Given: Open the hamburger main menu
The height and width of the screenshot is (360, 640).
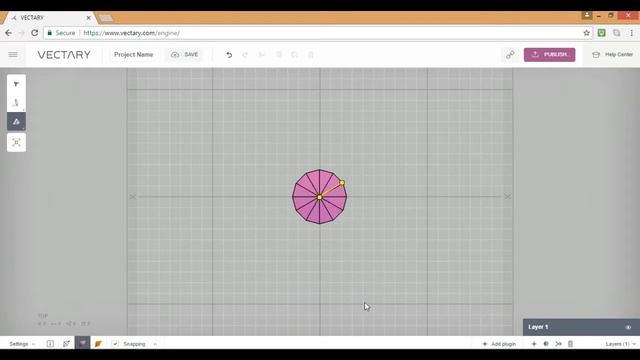Looking at the screenshot, I should coord(13,55).
